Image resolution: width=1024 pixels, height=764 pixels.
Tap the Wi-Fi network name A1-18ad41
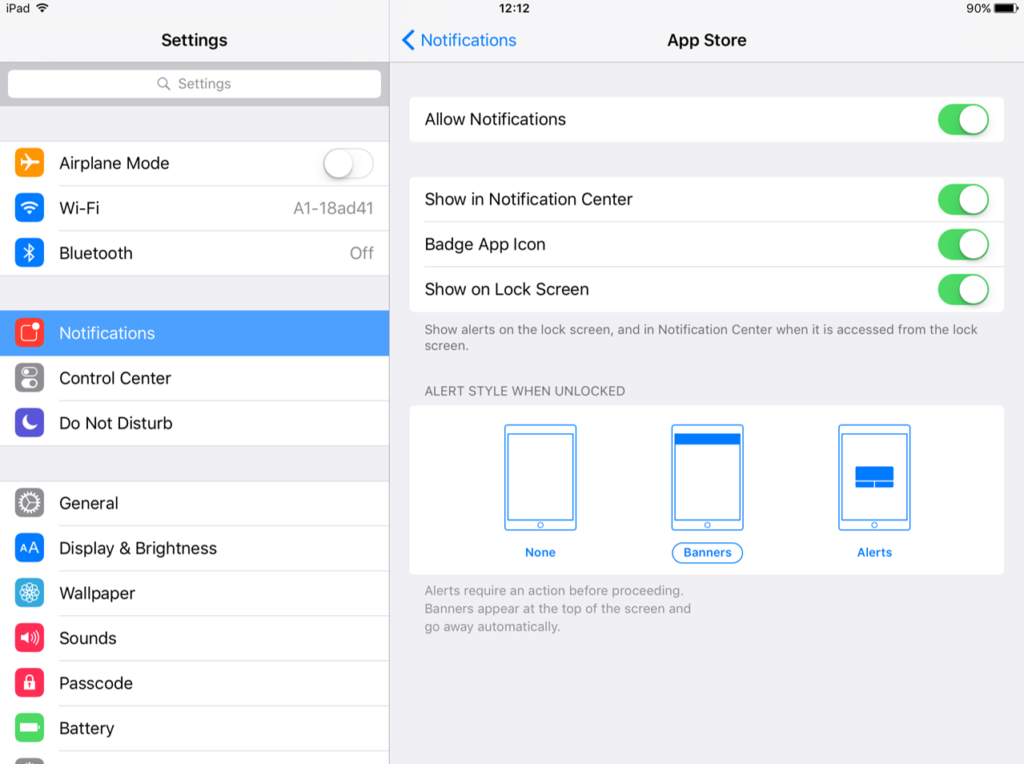click(x=333, y=208)
